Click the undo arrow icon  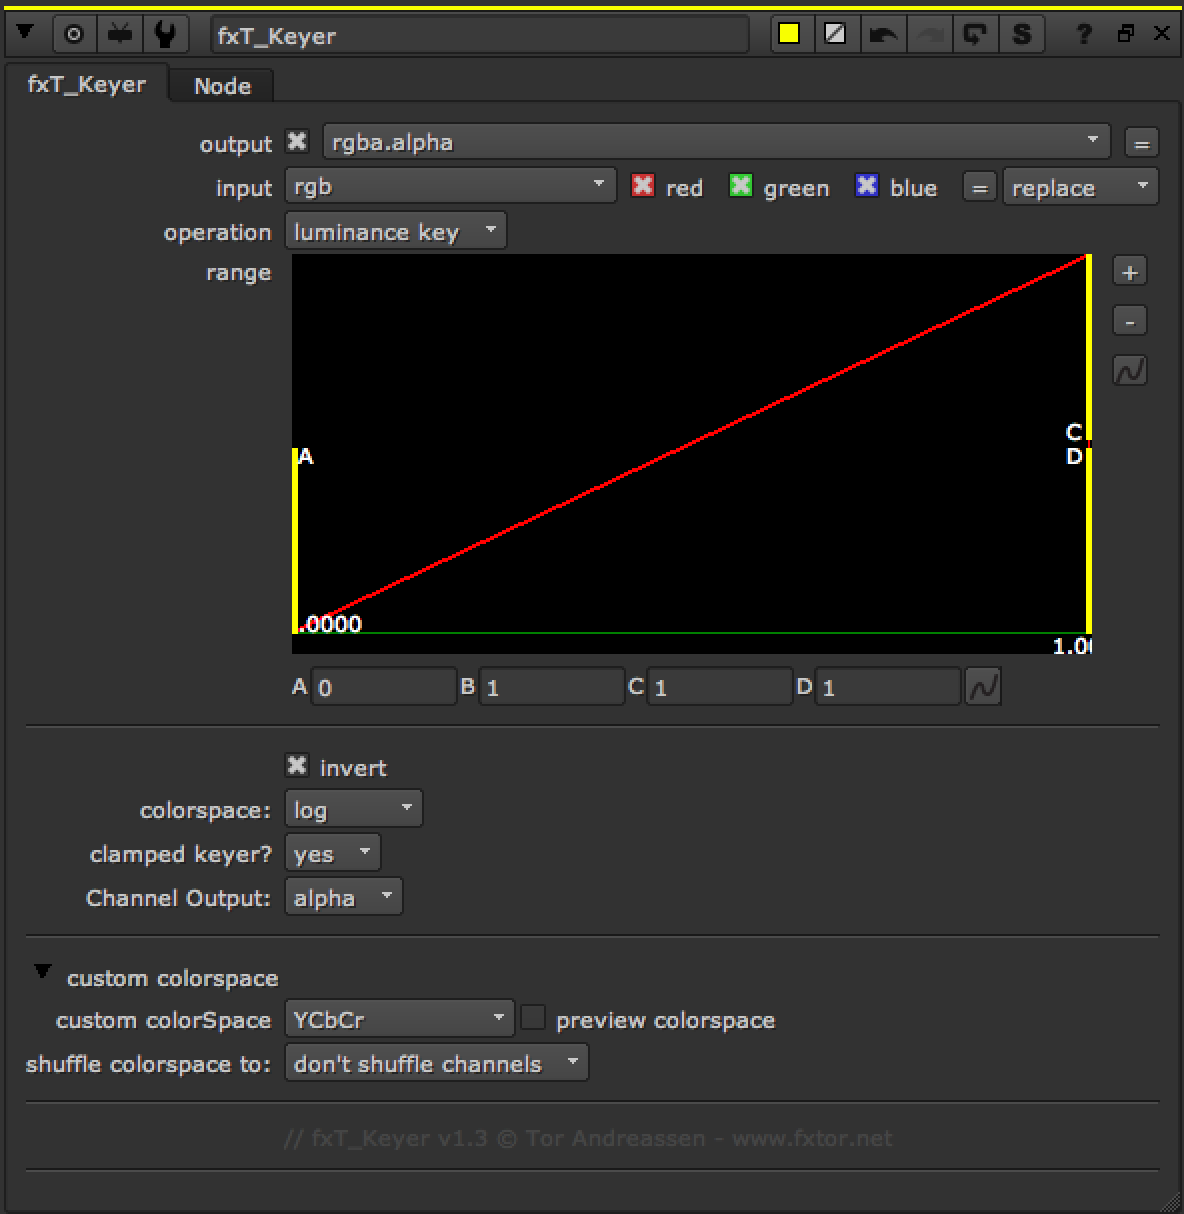tap(882, 35)
